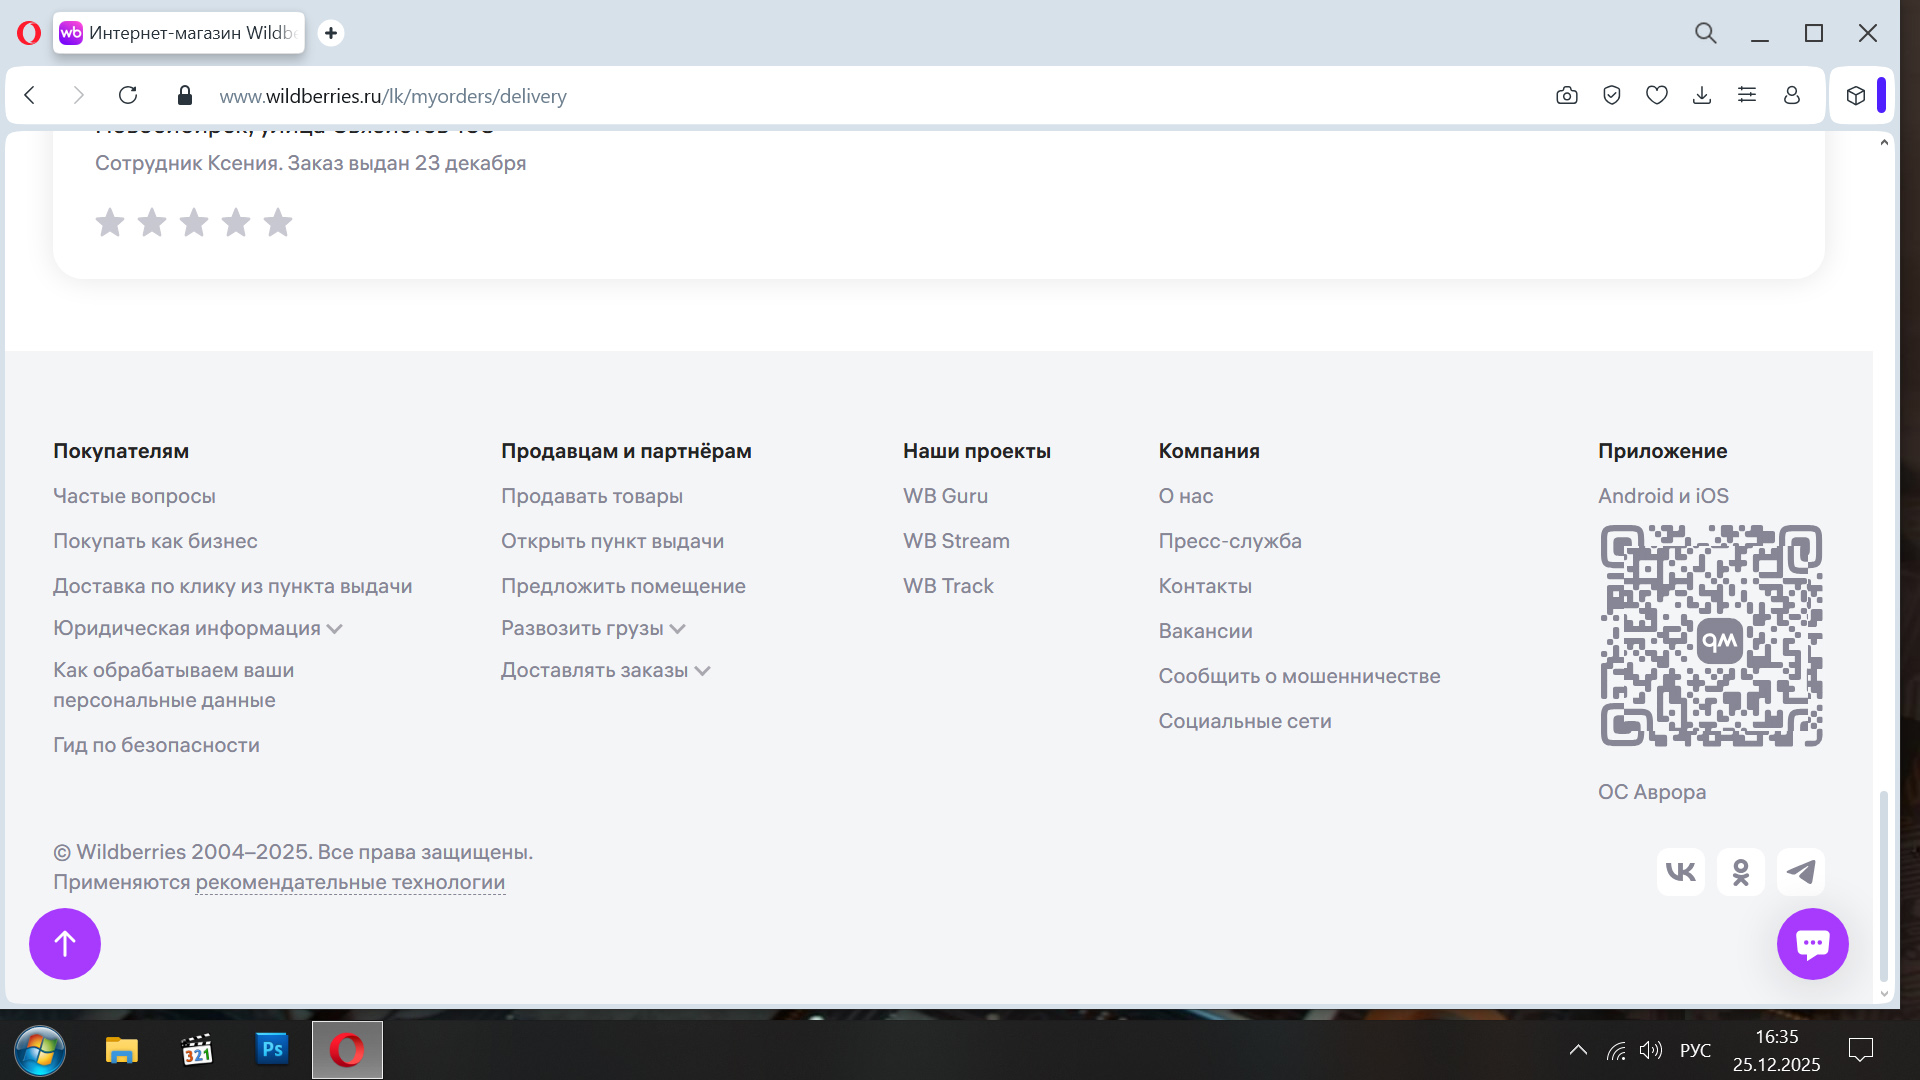Expand Развозить грузы section
The width and height of the screenshot is (1920, 1080).
(x=593, y=628)
